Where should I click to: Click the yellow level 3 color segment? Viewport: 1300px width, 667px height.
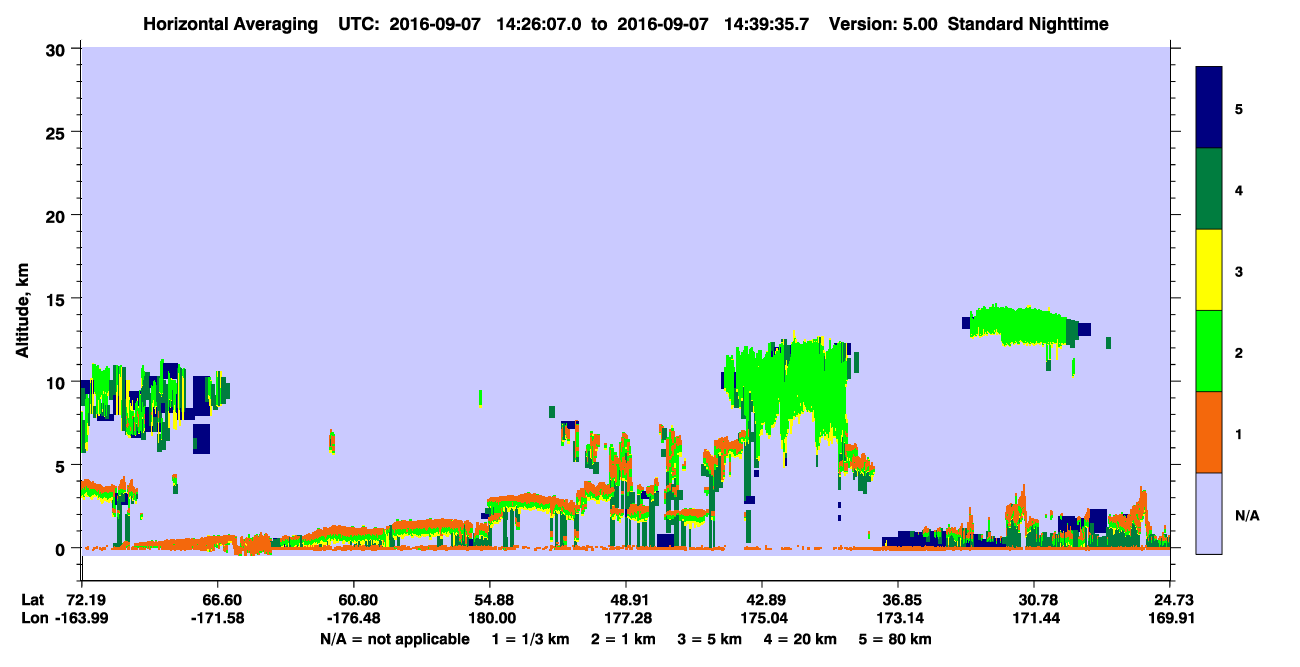(x=1209, y=270)
